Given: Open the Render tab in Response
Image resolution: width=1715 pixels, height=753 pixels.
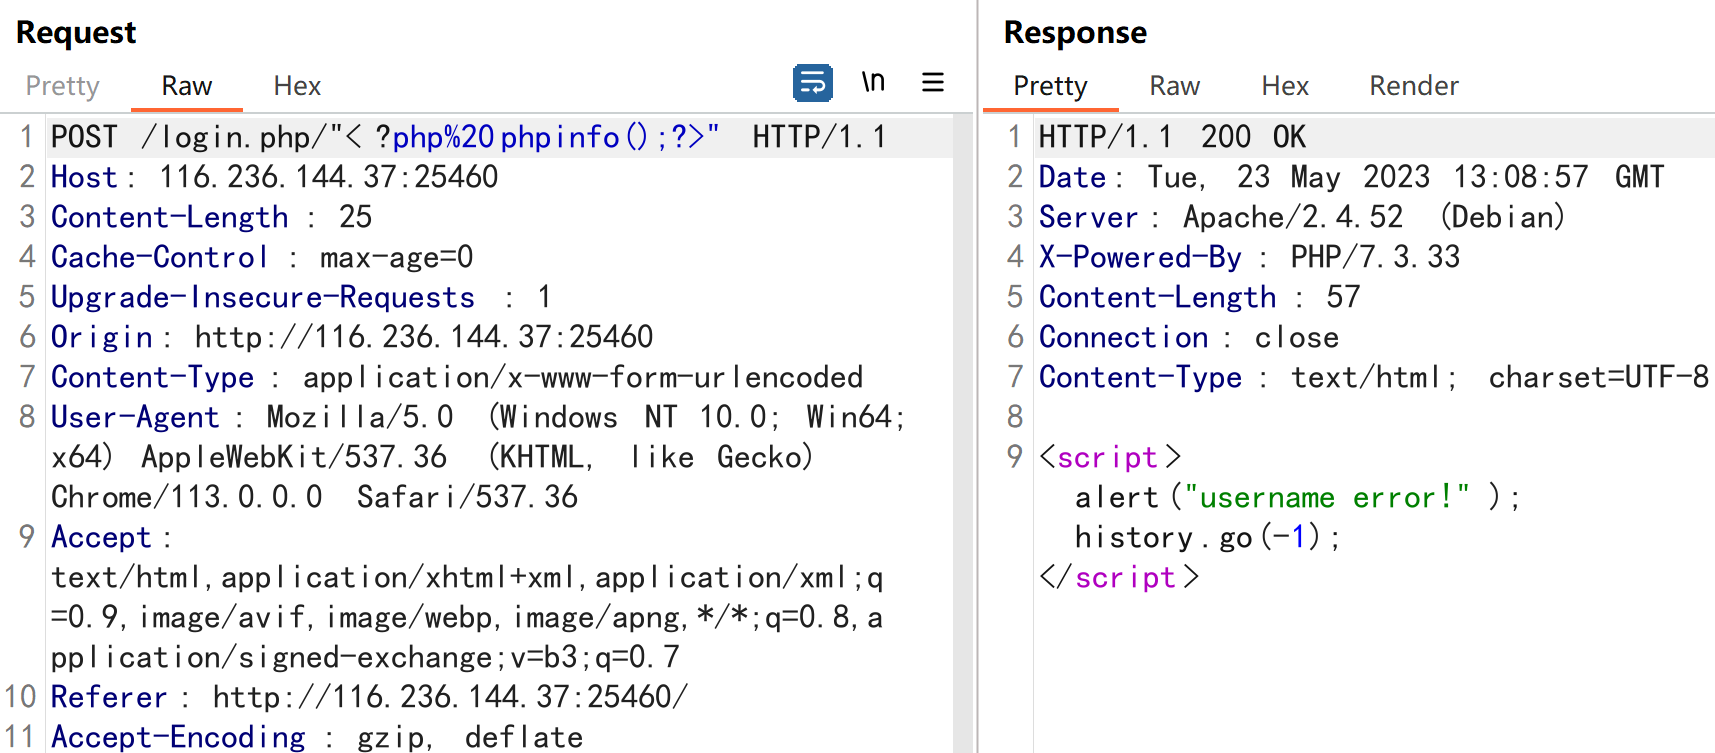Looking at the screenshot, I should pos(1414,86).
